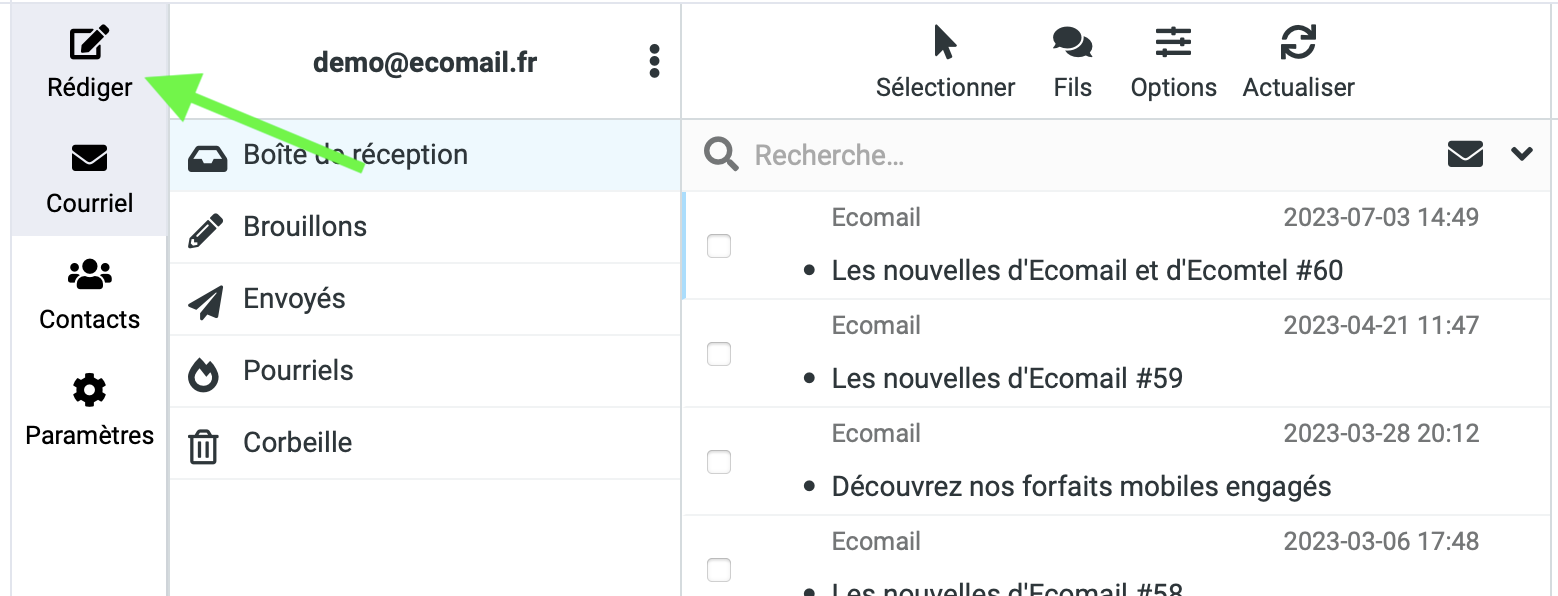Open the Rédiger compose icon
Viewport: 1558px width, 596px height.
tap(89, 41)
